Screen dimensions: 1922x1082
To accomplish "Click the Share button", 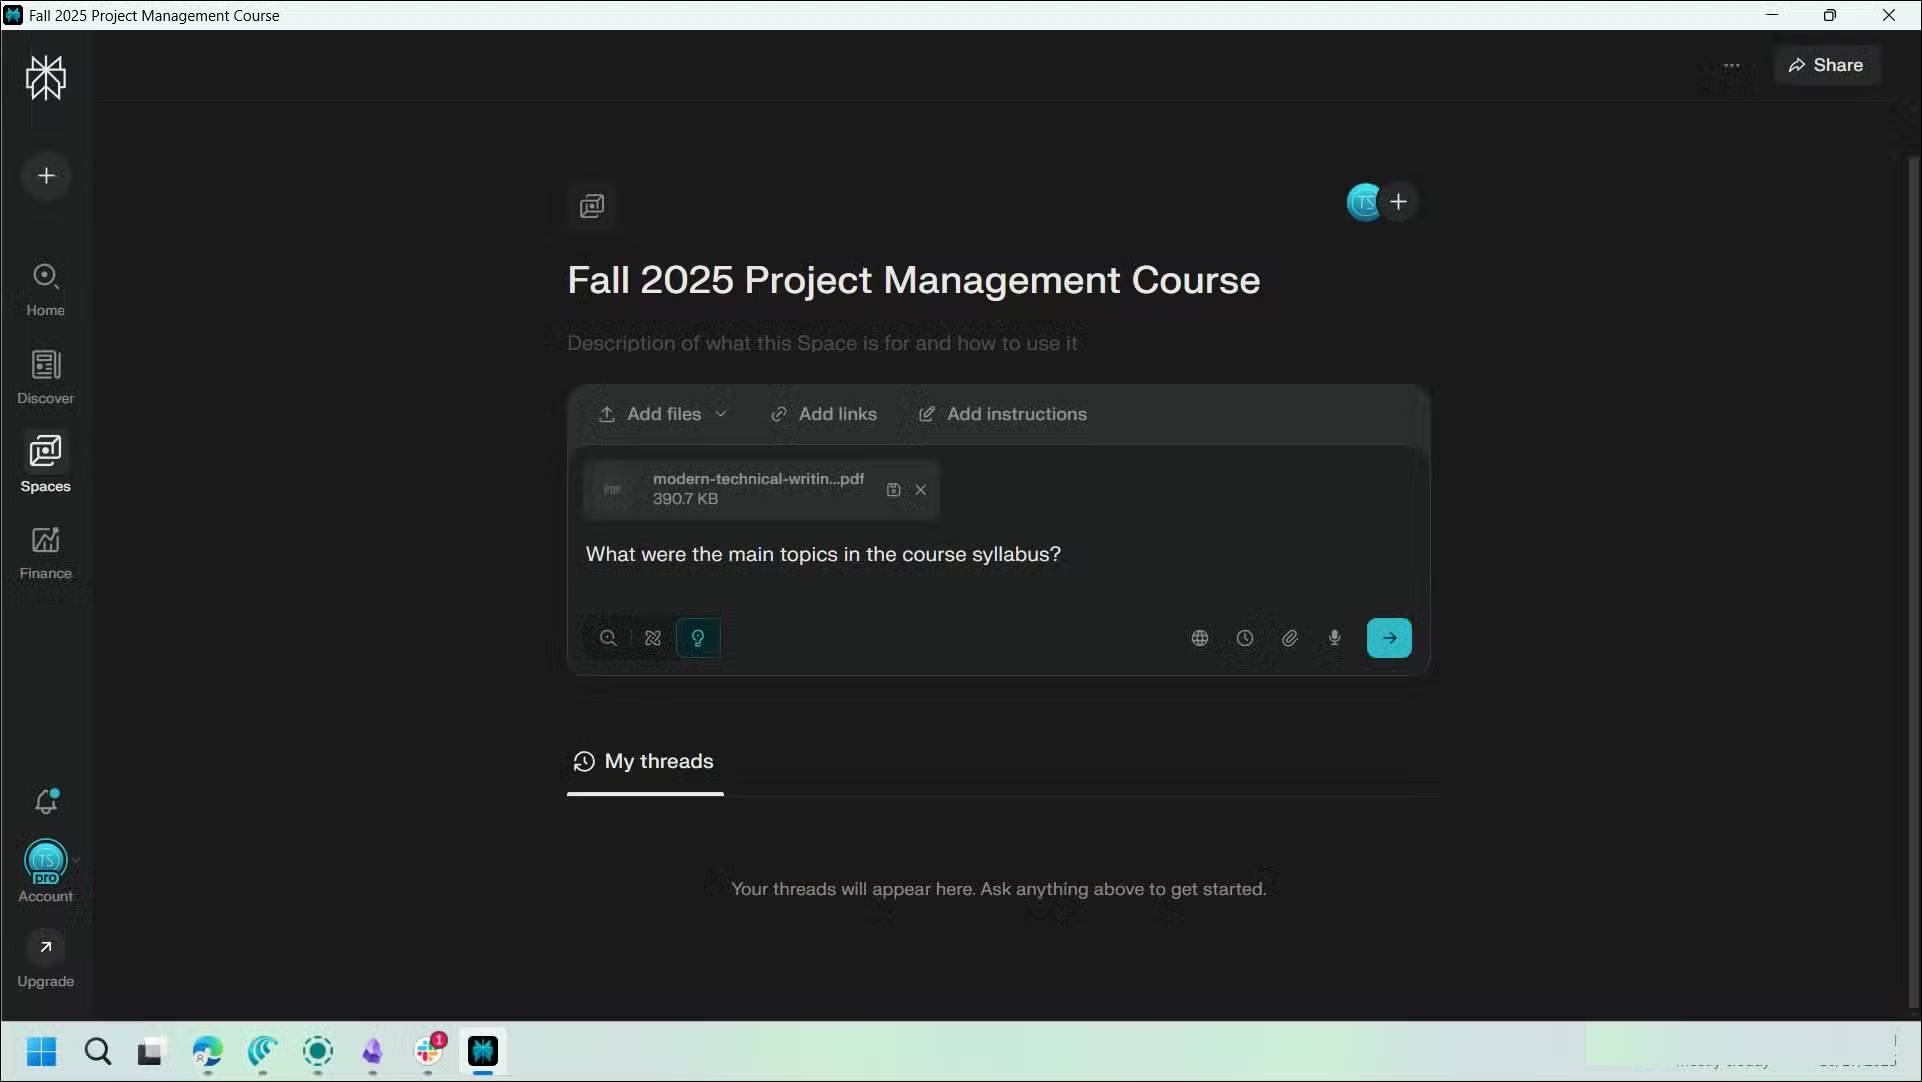I will 1826,65.
